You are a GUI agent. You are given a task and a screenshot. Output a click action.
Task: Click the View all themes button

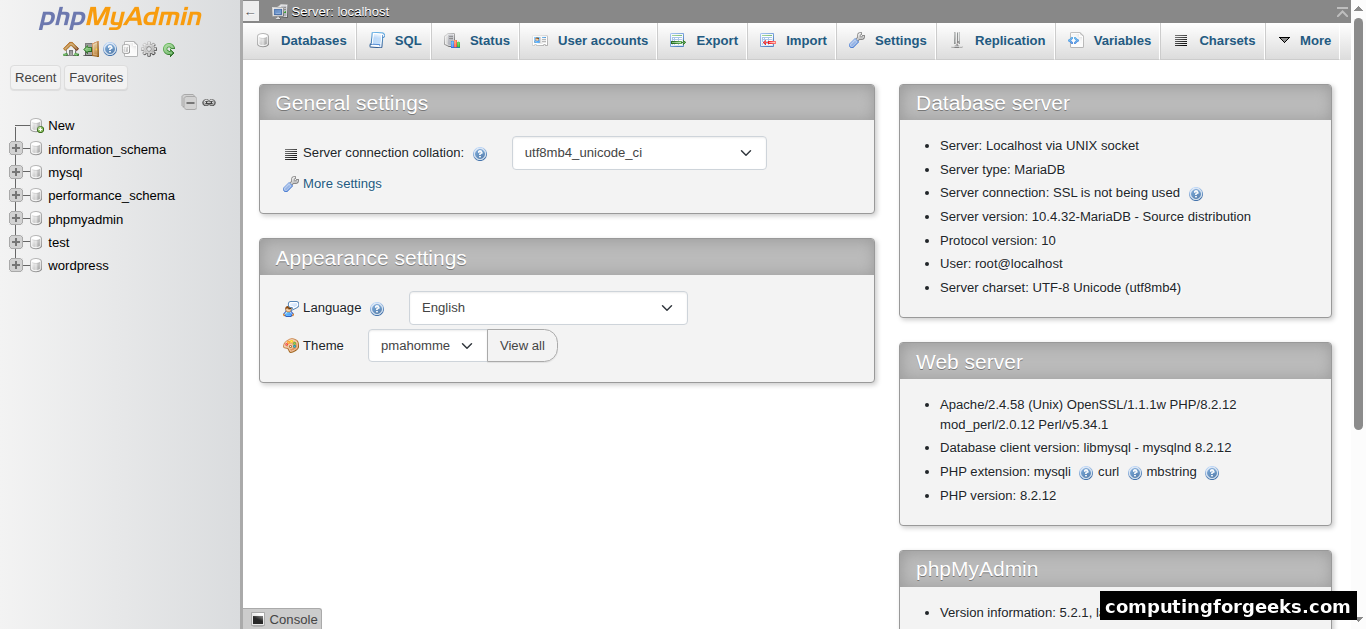pos(522,345)
